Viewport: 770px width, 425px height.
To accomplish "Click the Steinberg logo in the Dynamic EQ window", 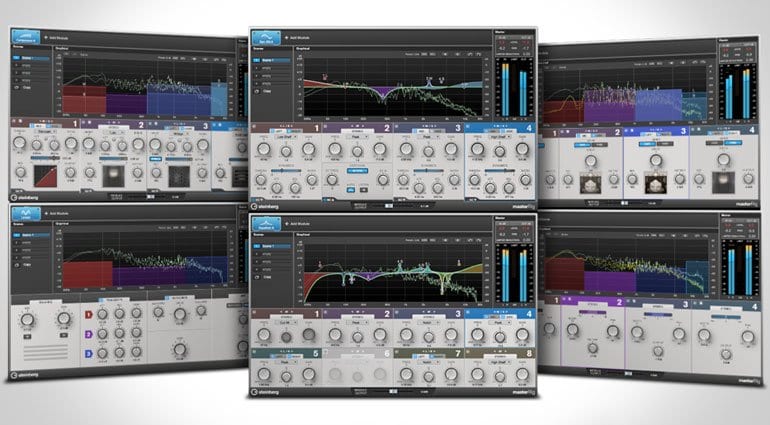I will 265,206.
